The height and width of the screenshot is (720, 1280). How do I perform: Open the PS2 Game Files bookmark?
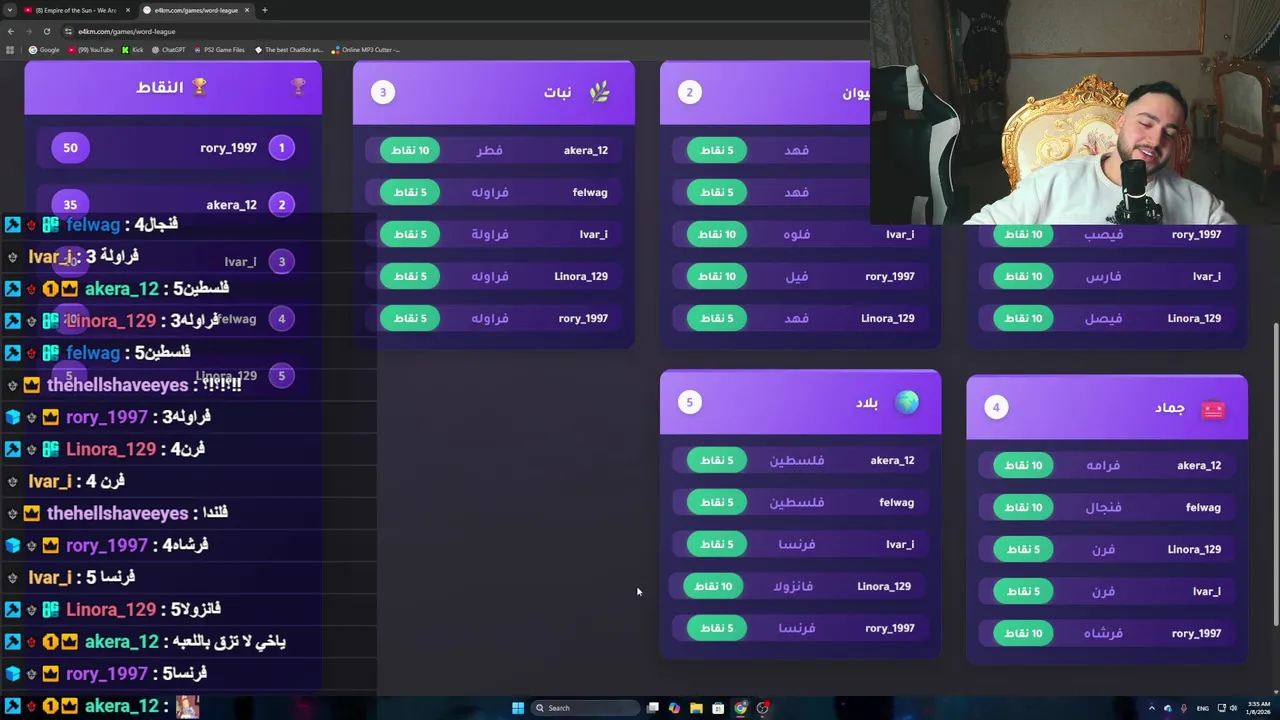219,49
